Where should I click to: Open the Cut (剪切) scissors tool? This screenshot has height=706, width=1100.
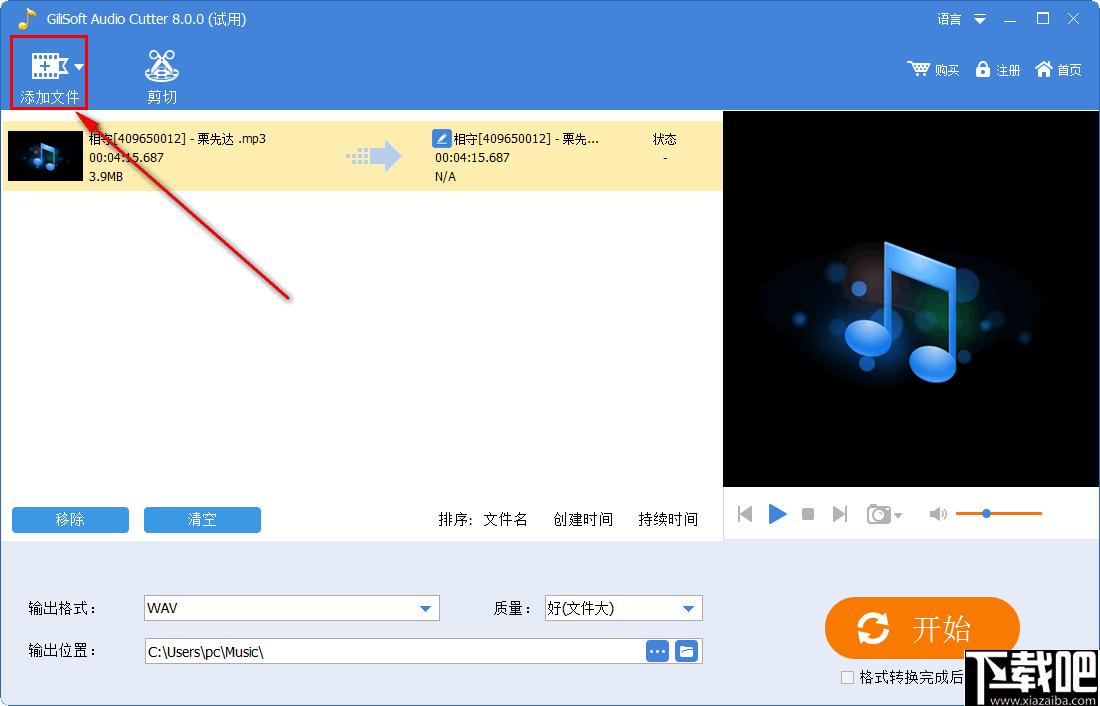(162, 76)
